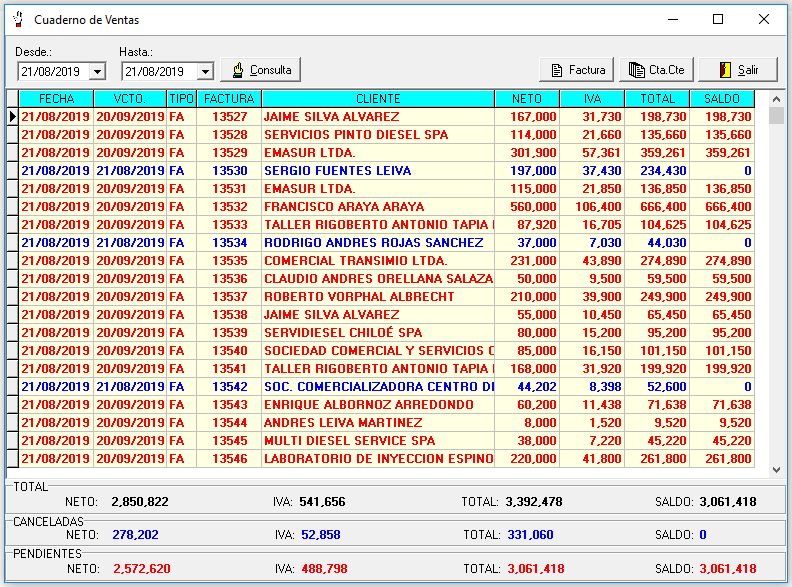This screenshot has height=587, width=792.
Task: Maximize the Cuaderno de Ventas window
Action: [717, 19]
